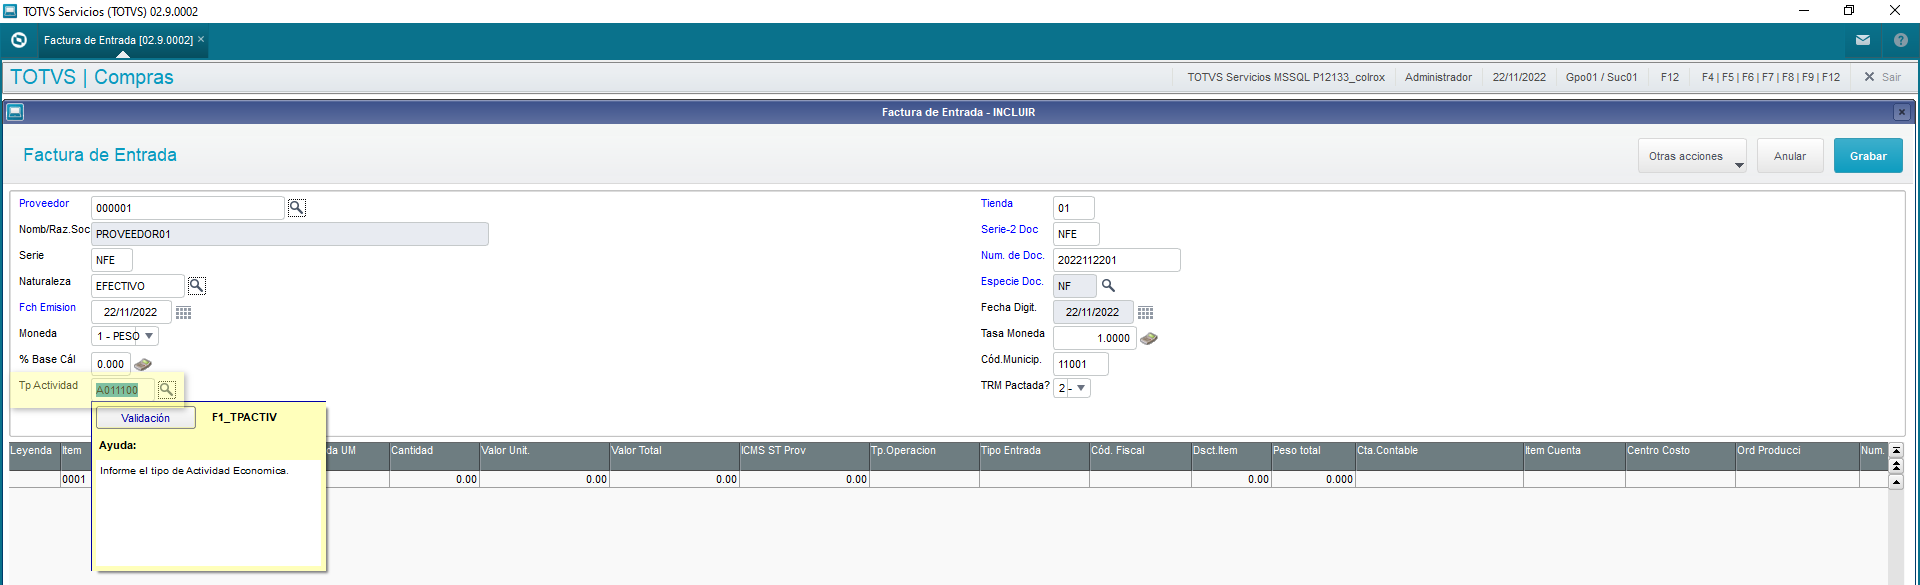Click the Validación button in help popup
Image resolution: width=1920 pixels, height=585 pixels.
[x=146, y=418]
